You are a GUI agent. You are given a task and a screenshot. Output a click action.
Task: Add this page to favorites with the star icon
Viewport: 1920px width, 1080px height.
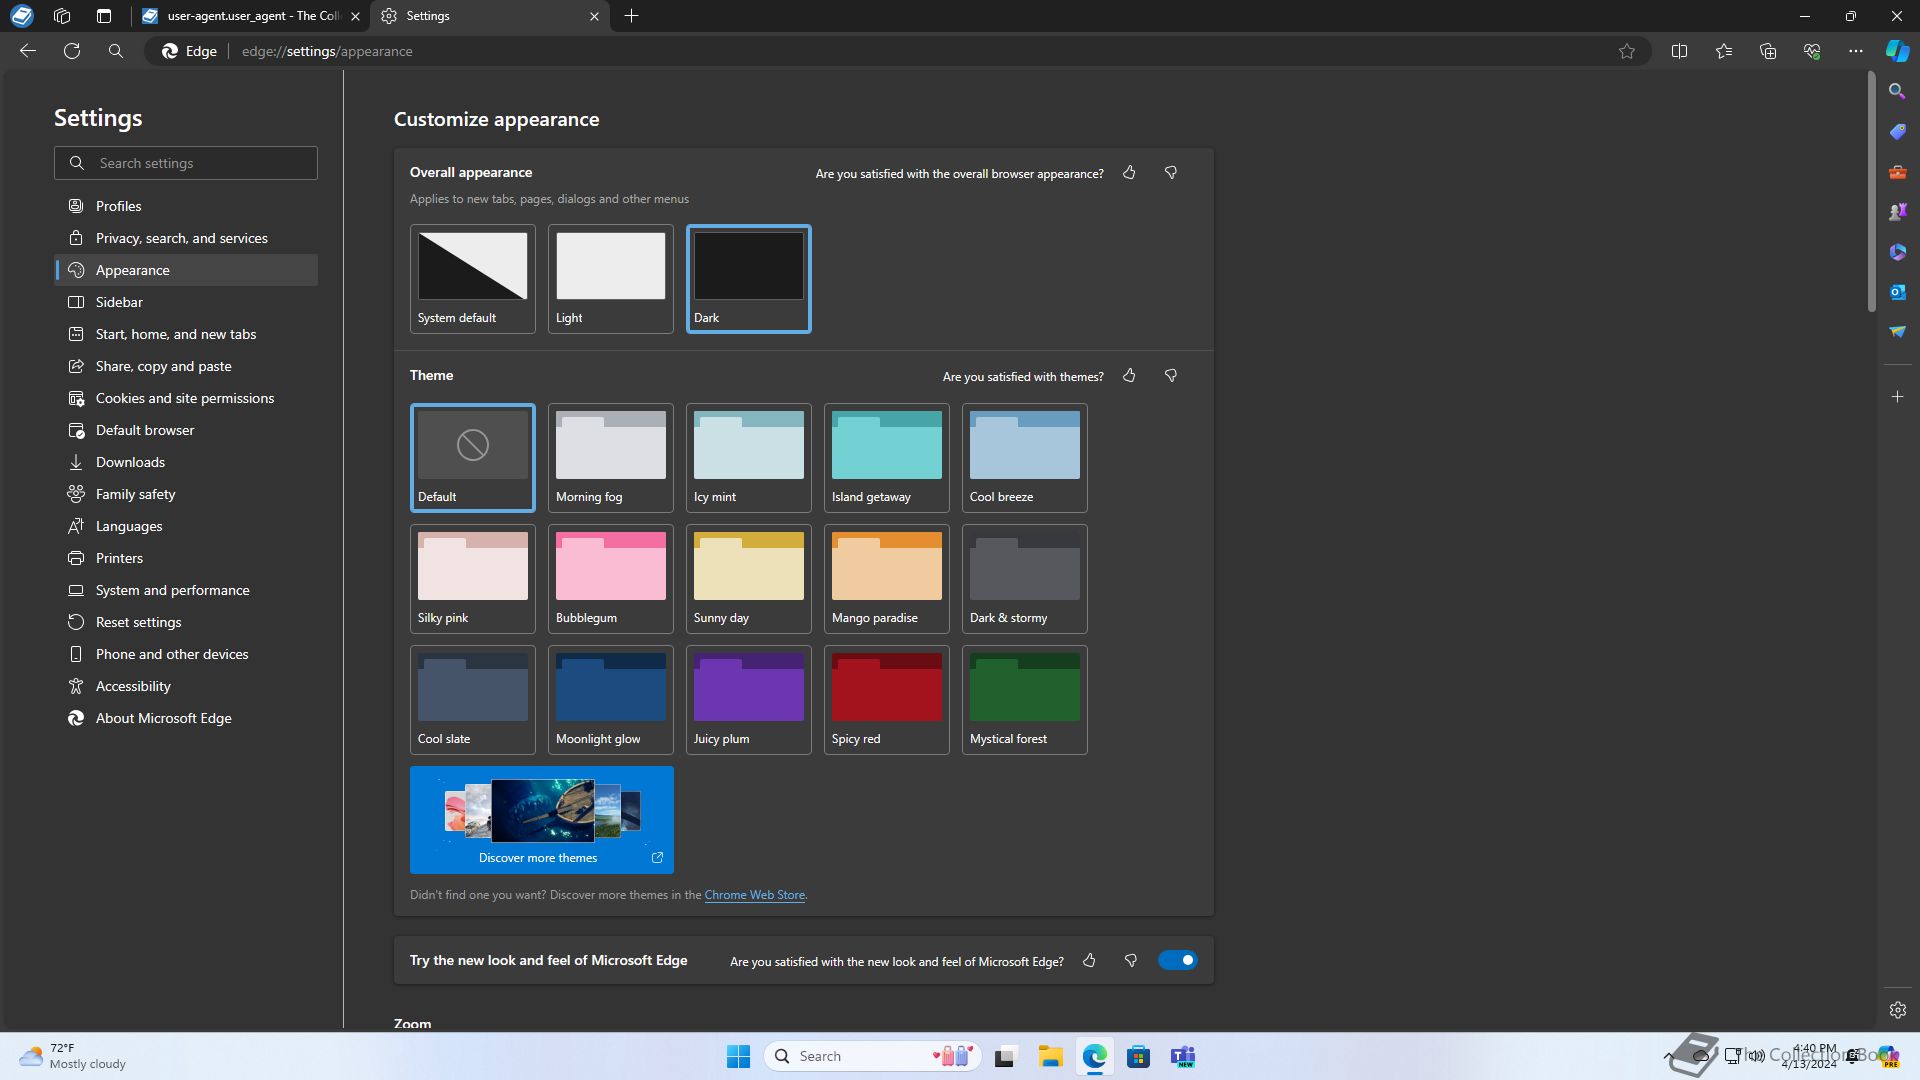click(x=1627, y=51)
